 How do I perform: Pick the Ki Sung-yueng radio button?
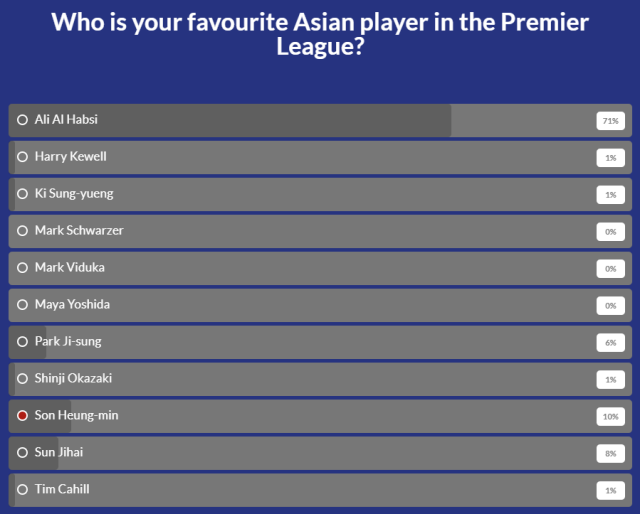pos(22,194)
